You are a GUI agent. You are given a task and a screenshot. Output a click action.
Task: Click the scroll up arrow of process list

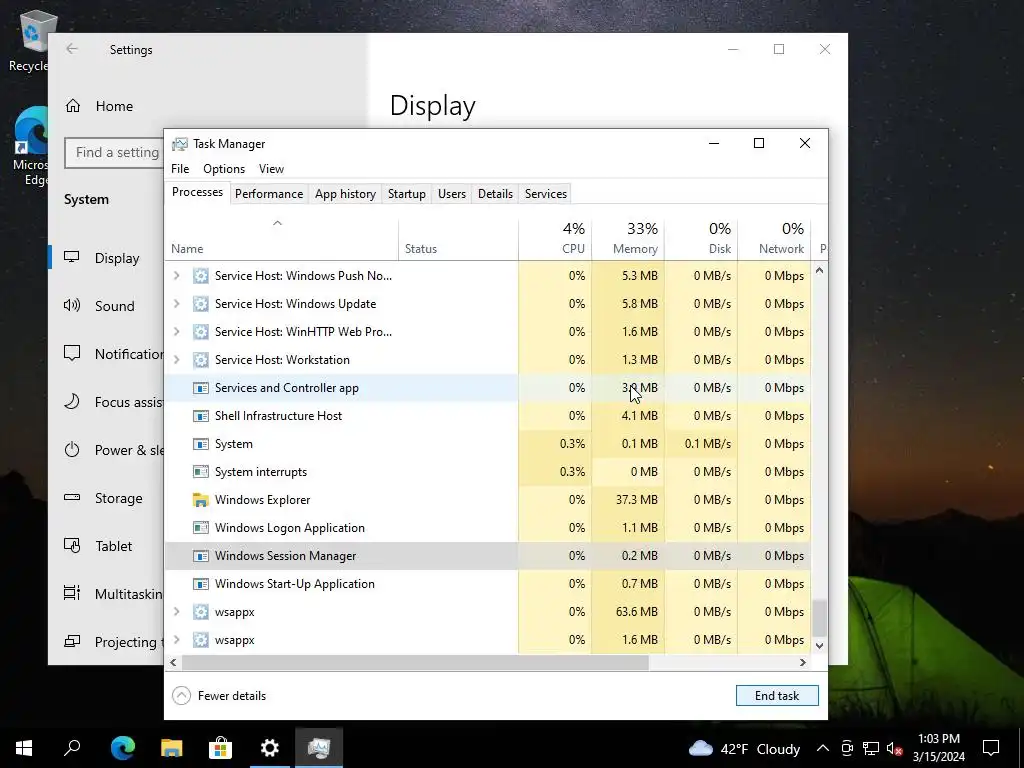(820, 270)
